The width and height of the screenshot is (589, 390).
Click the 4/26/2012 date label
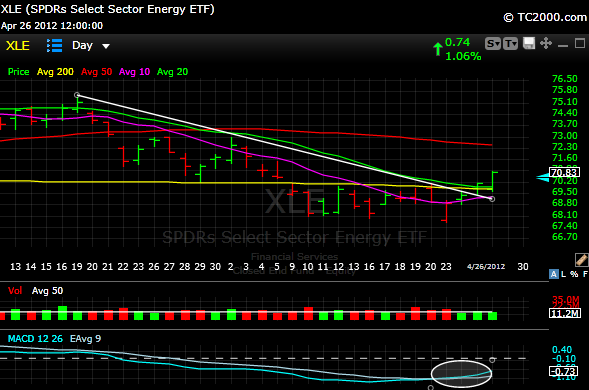486,266
